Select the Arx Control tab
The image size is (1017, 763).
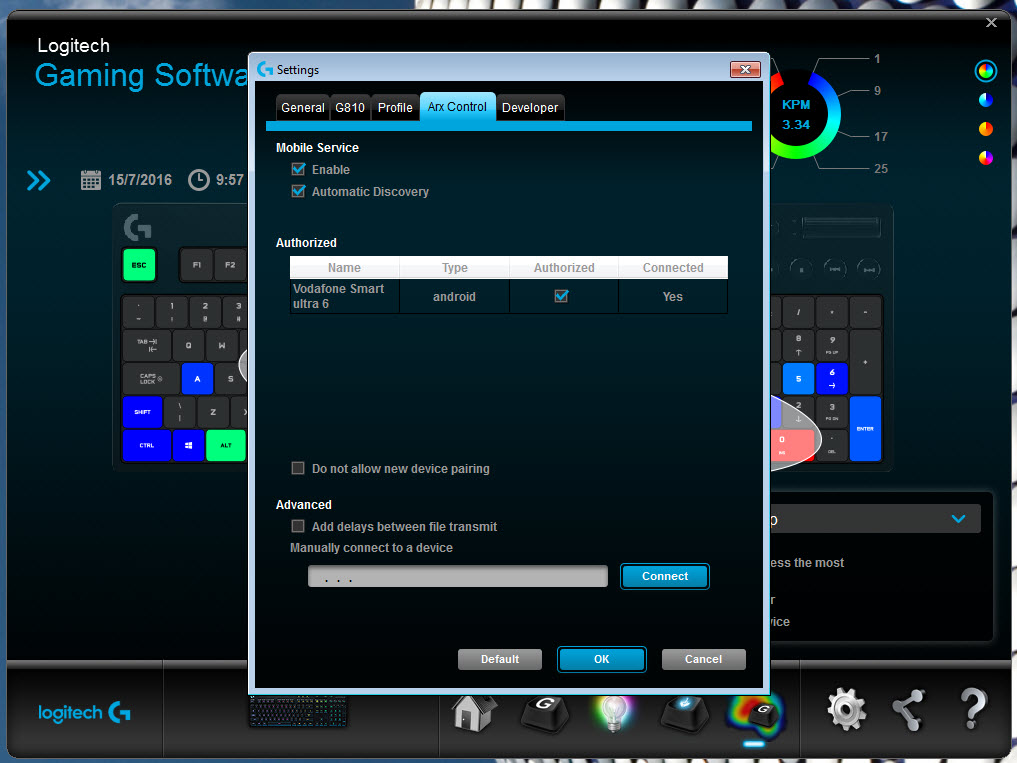click(457, 106)
